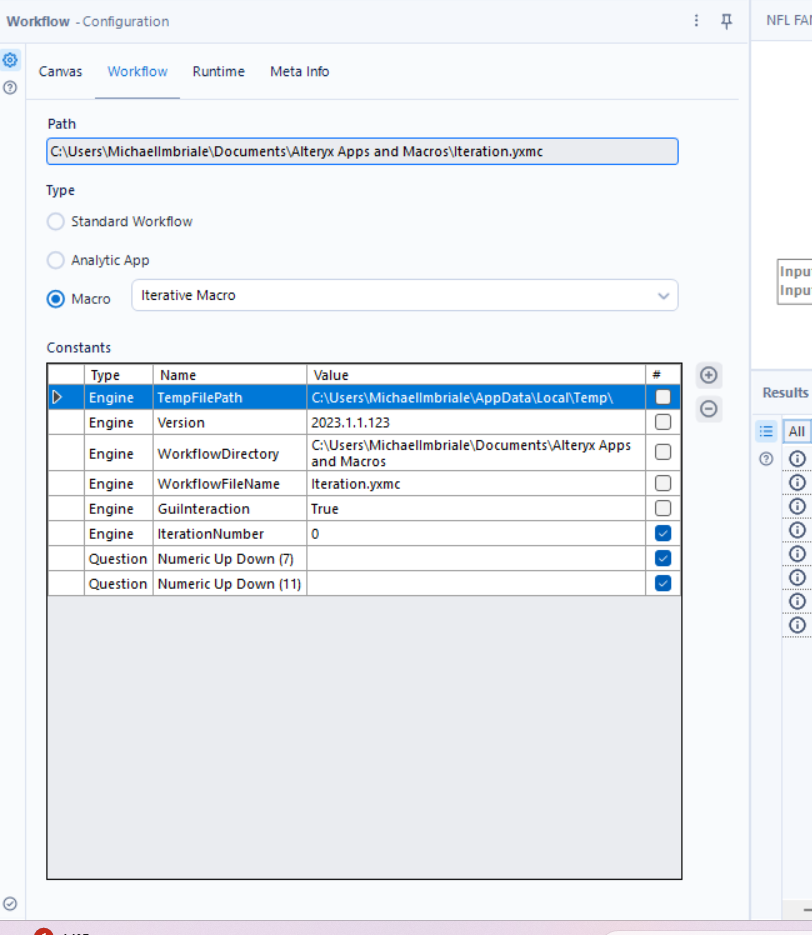This screenshot has width=812, height=935.
Task: Click the configuration gear icon in sidebar
Action: (x=10, y=61)
